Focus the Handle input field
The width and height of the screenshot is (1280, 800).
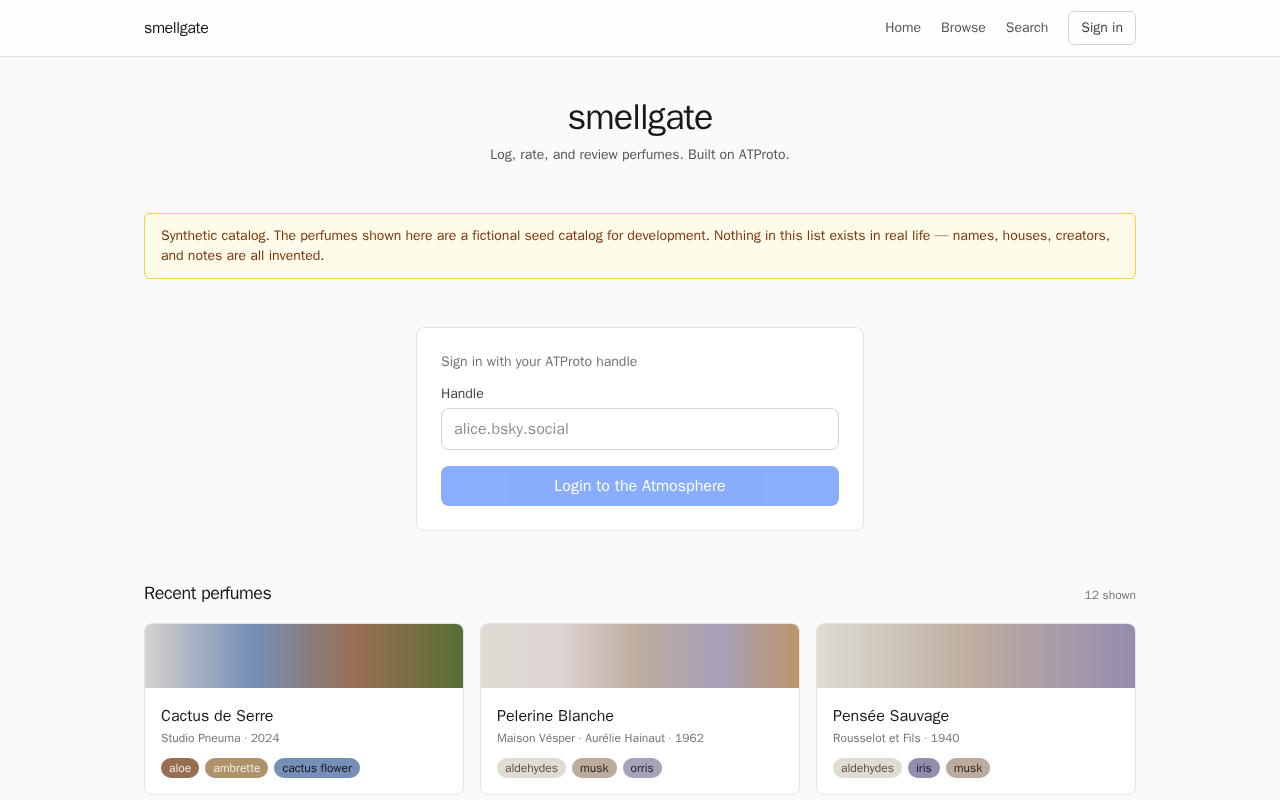click(640, 429)
